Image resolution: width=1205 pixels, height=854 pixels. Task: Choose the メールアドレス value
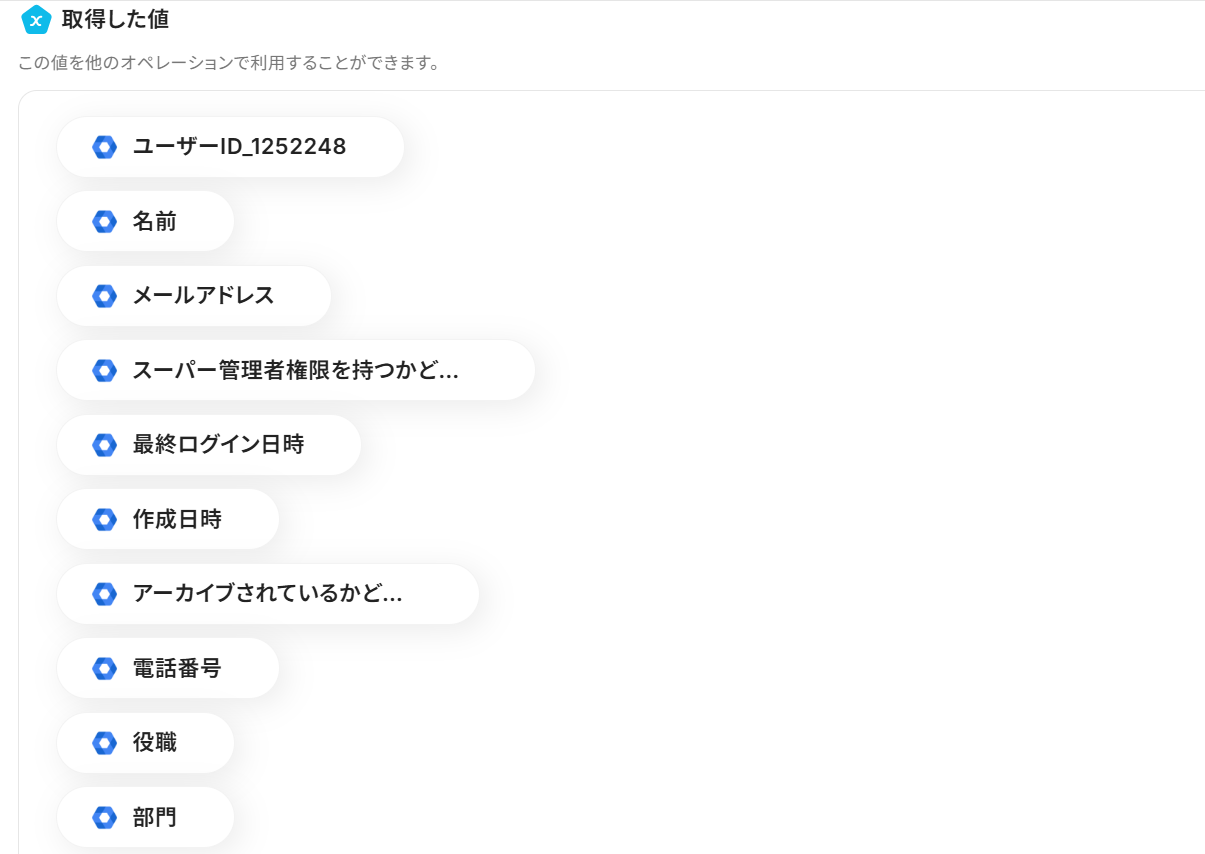point(204,296)
